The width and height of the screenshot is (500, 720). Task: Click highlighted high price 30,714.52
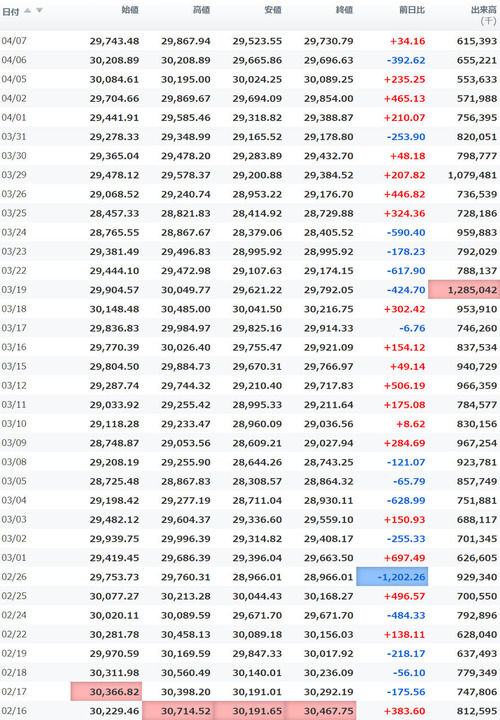click(x=178, y=711)
